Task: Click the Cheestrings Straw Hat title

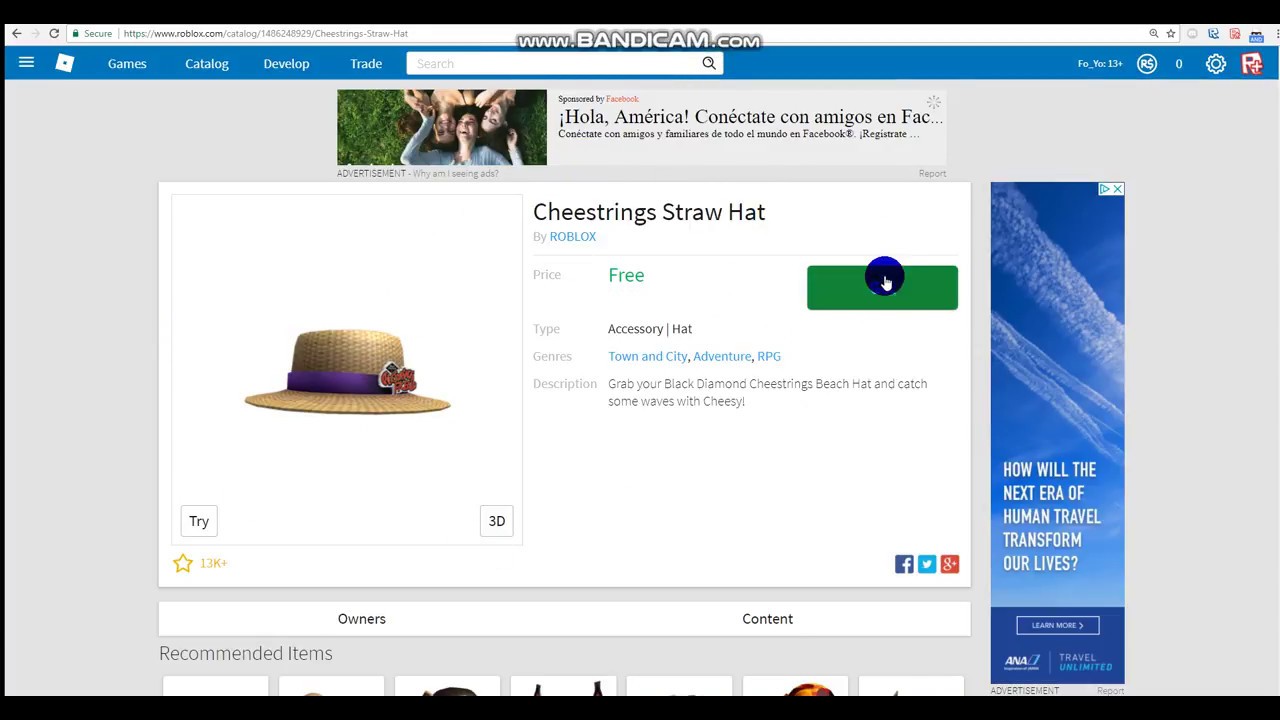Action: (x=649, y=212)
